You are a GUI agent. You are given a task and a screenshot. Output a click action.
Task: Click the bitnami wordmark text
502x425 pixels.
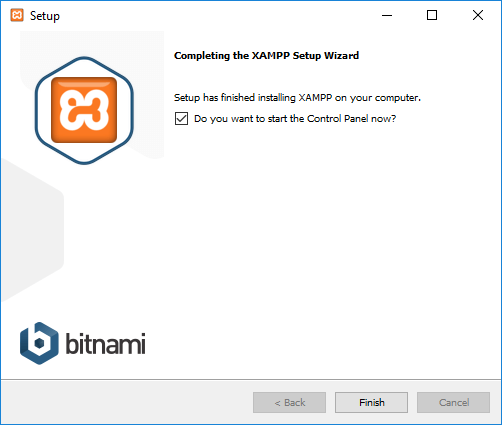click(x=105, y=343)
